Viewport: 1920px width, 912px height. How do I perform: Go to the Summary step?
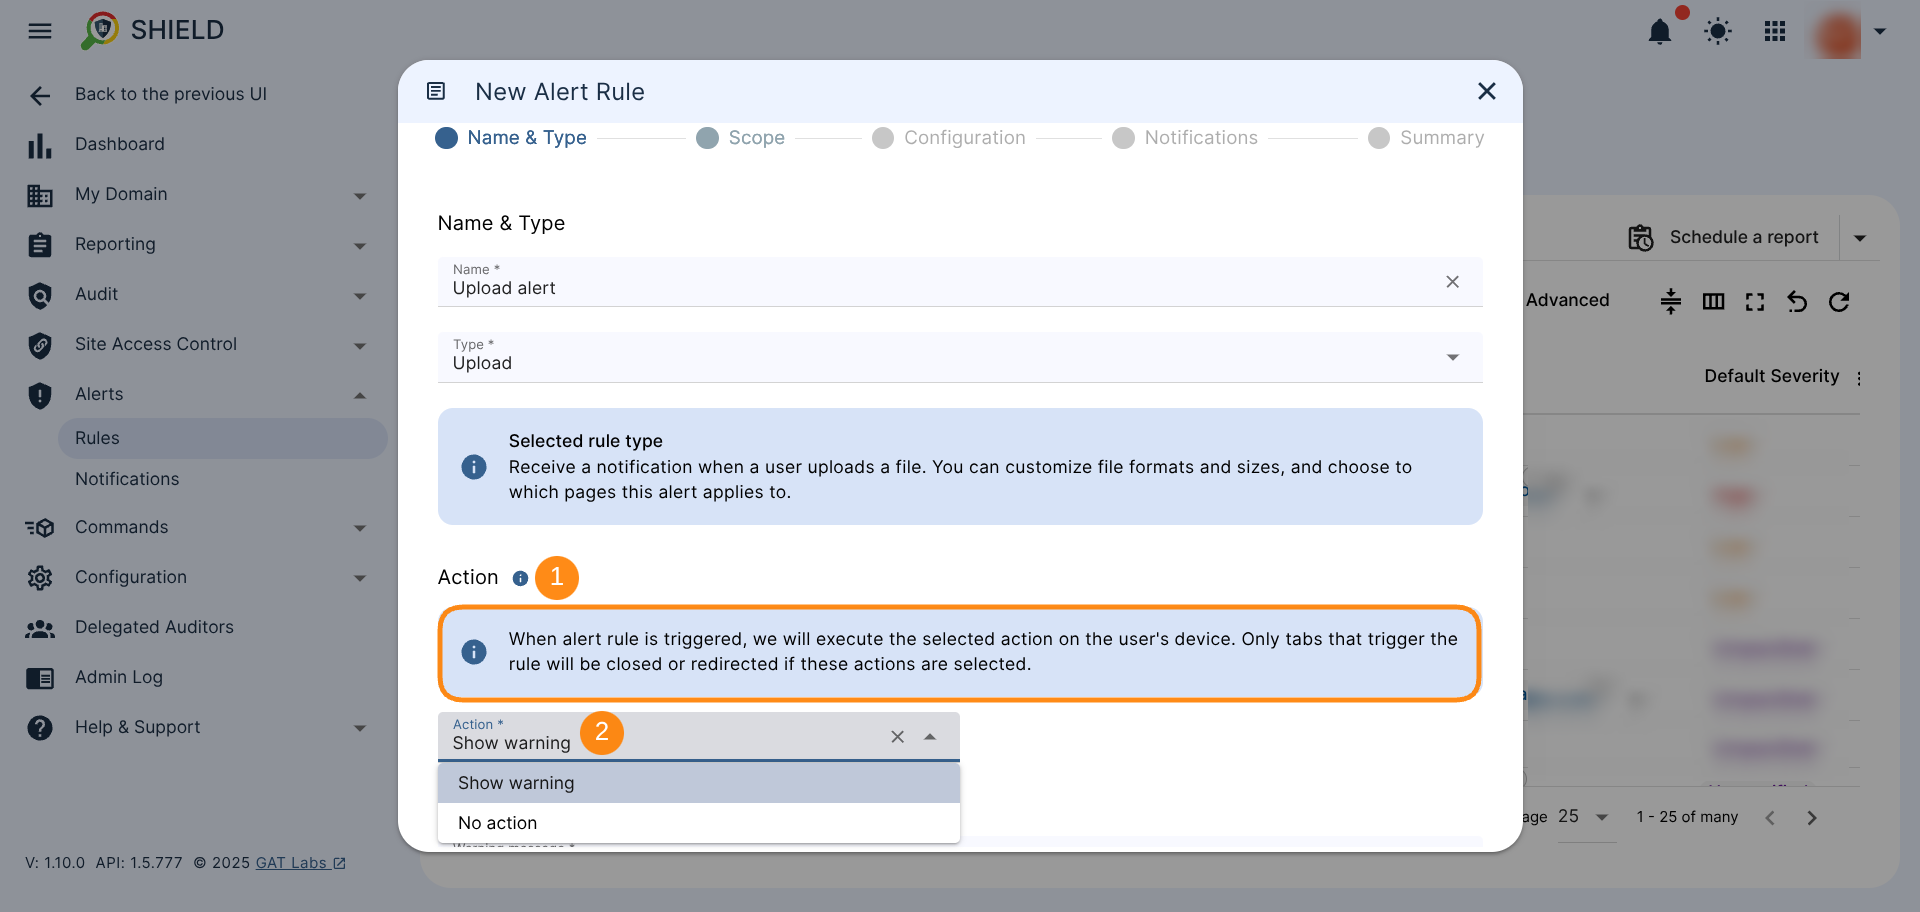pos(1426,138)
